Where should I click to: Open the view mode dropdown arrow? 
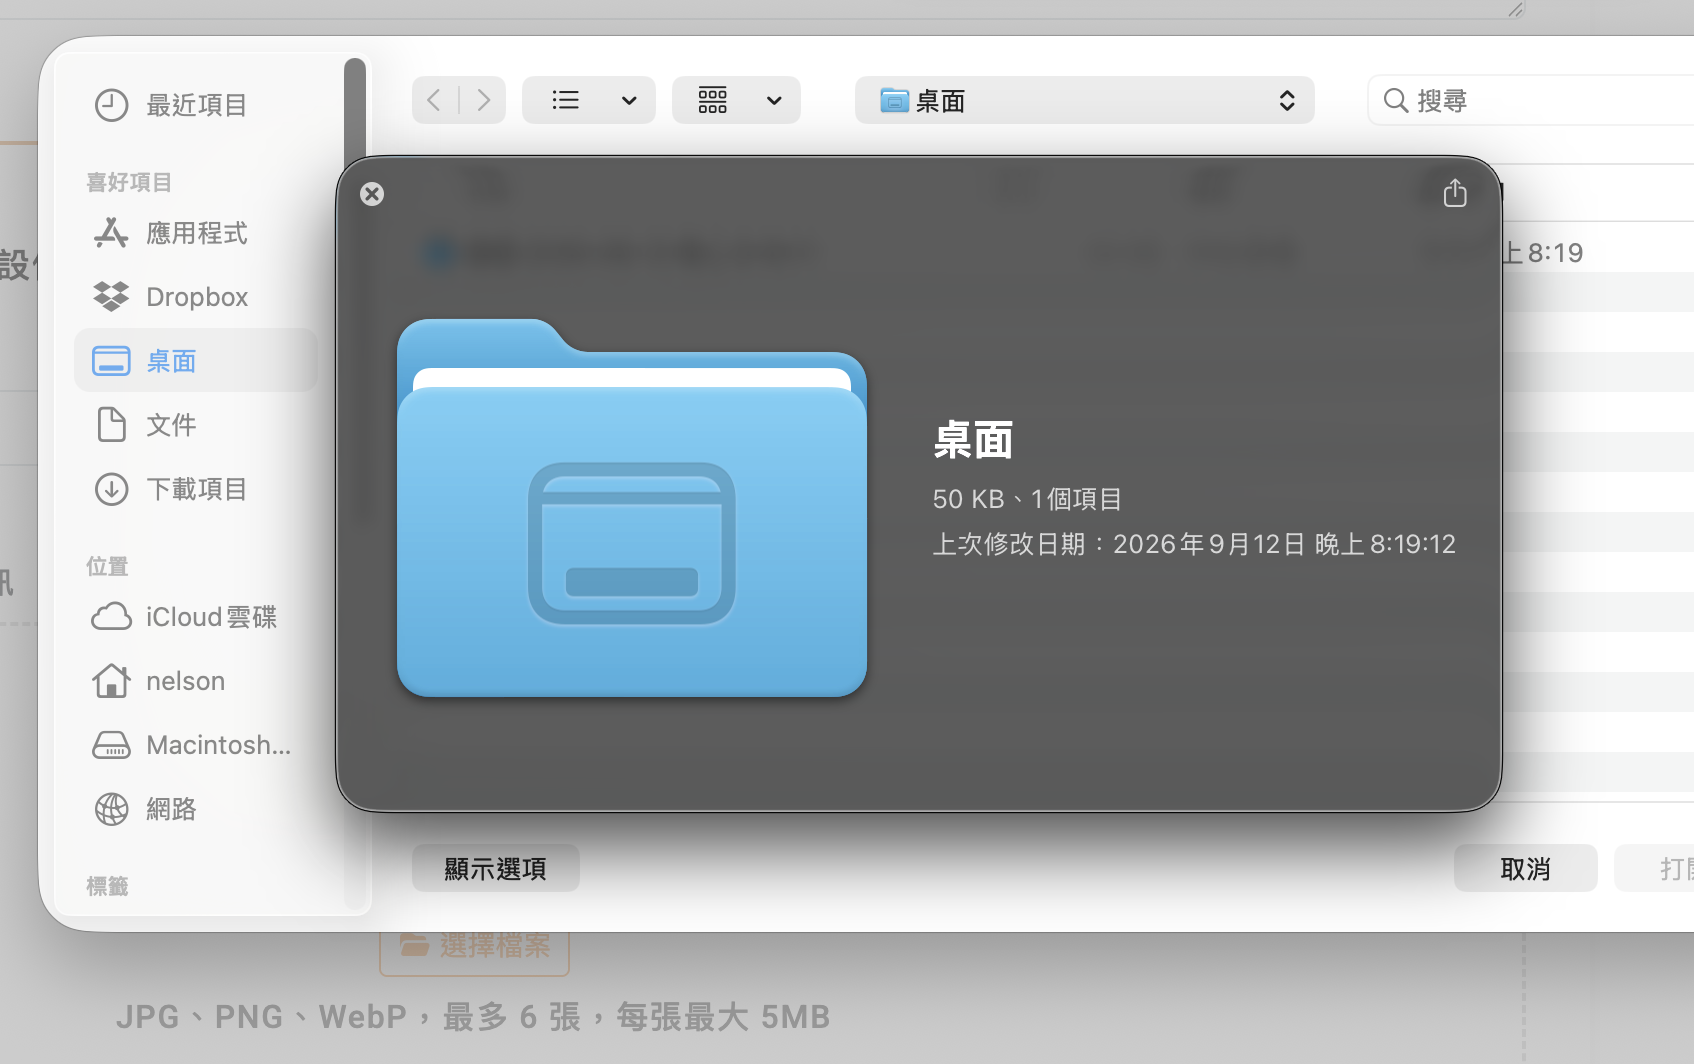(x=629, y=100)
